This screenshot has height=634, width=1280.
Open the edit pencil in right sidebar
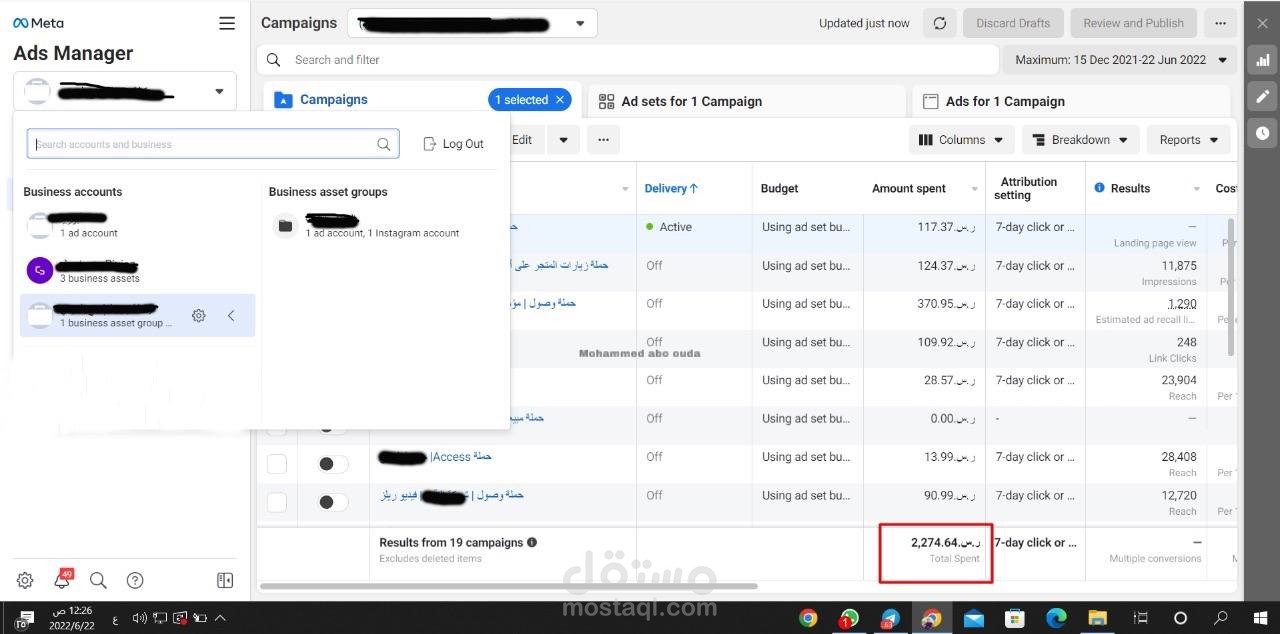1263,96
